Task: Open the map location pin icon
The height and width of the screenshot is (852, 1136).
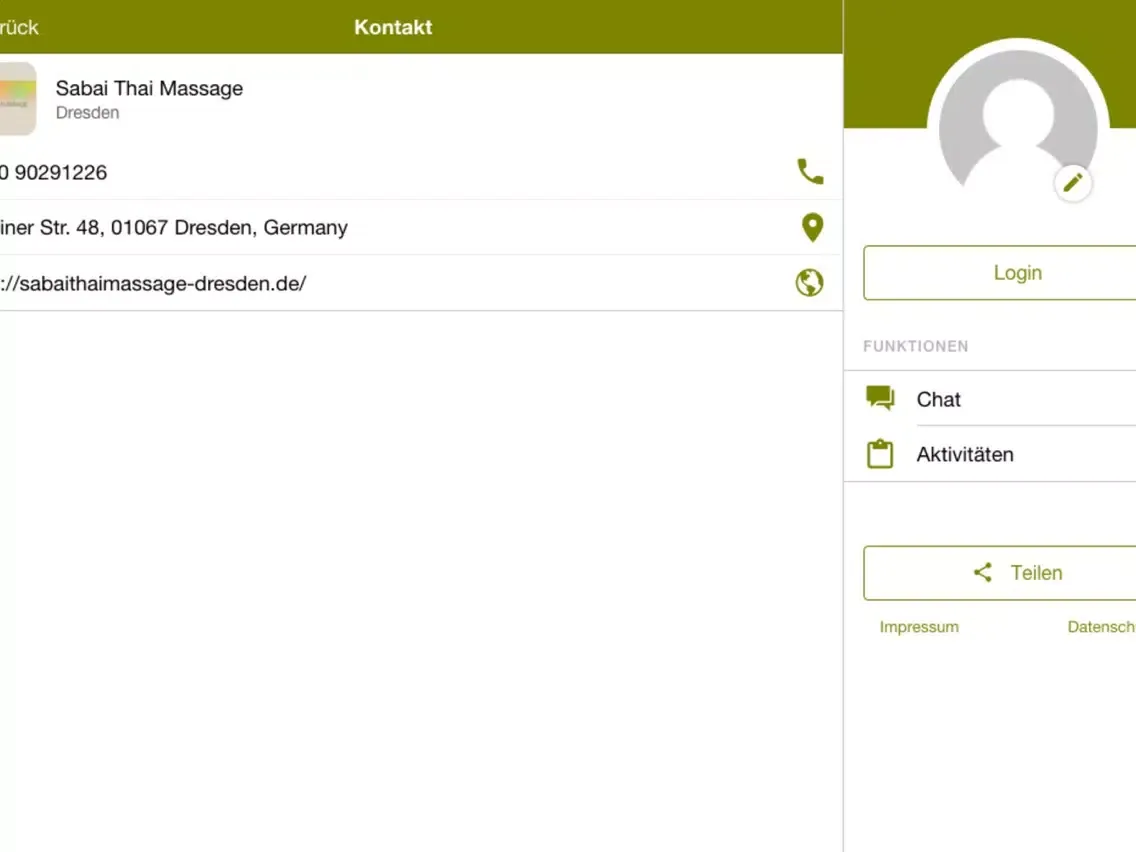Action: pyautogui.click(x=812, y=227)
